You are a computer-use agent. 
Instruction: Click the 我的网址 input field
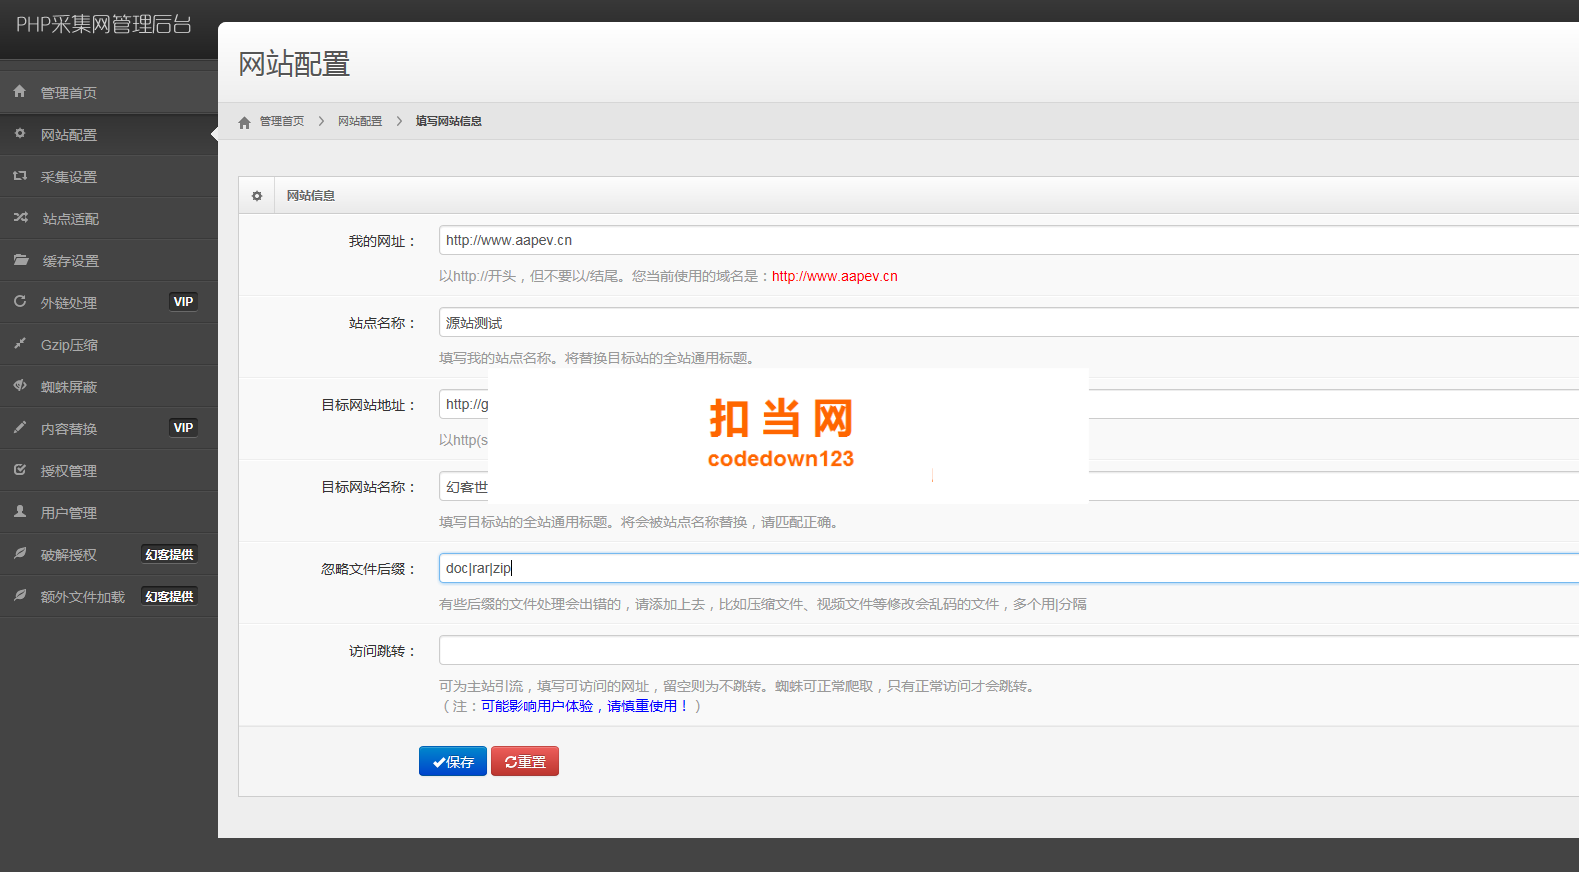[1009, 240]
